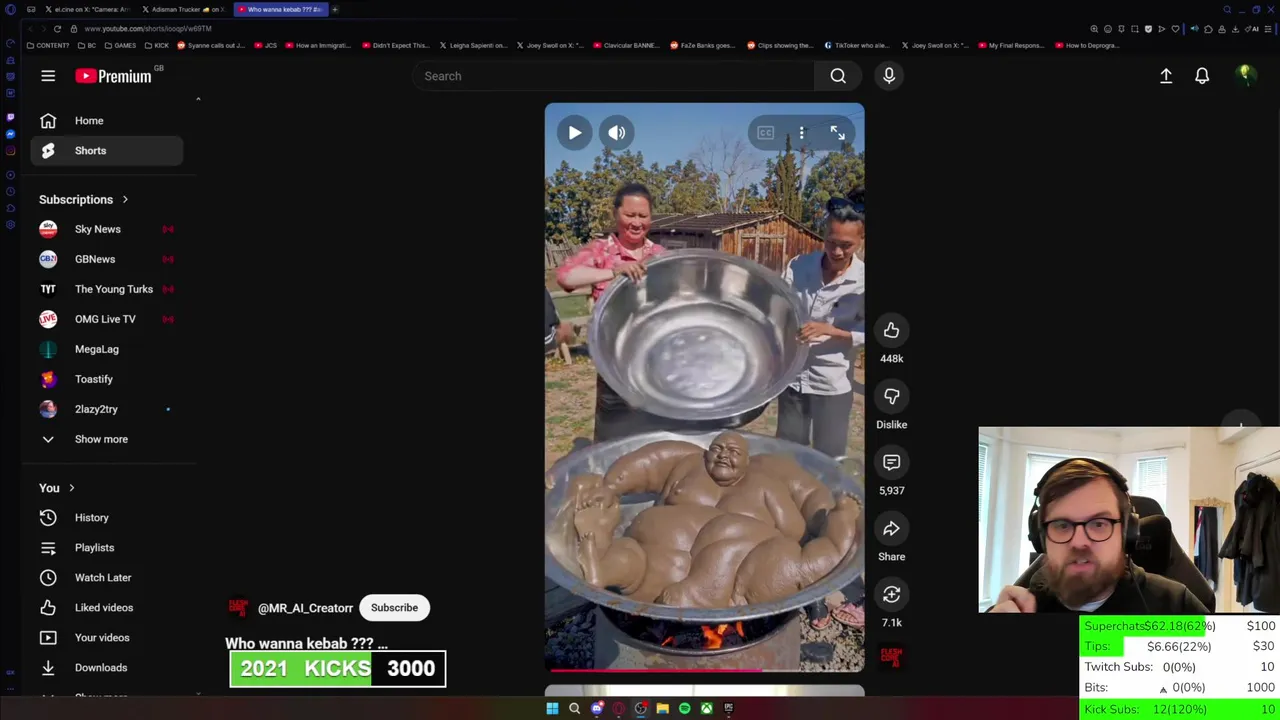
Task: Open the 2lazy2try channel
Action: (107, 409)
